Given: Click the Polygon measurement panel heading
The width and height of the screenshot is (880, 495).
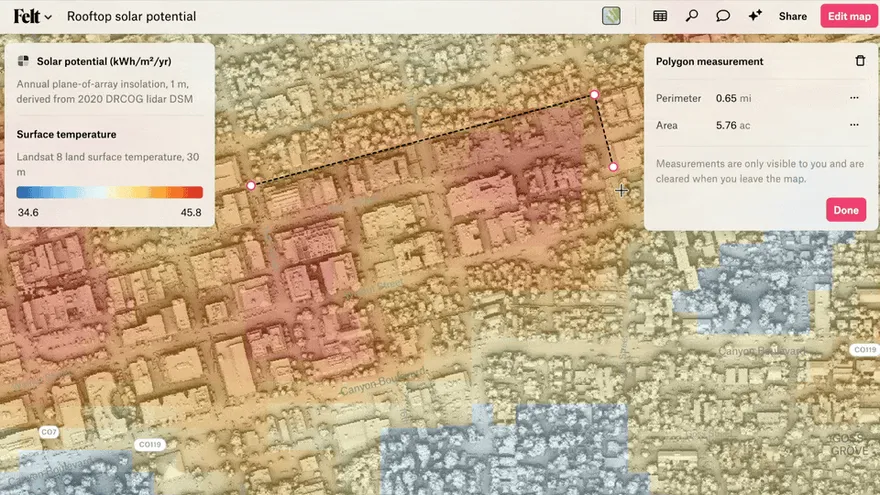Looking at the screenshot, I should point(709,61).
